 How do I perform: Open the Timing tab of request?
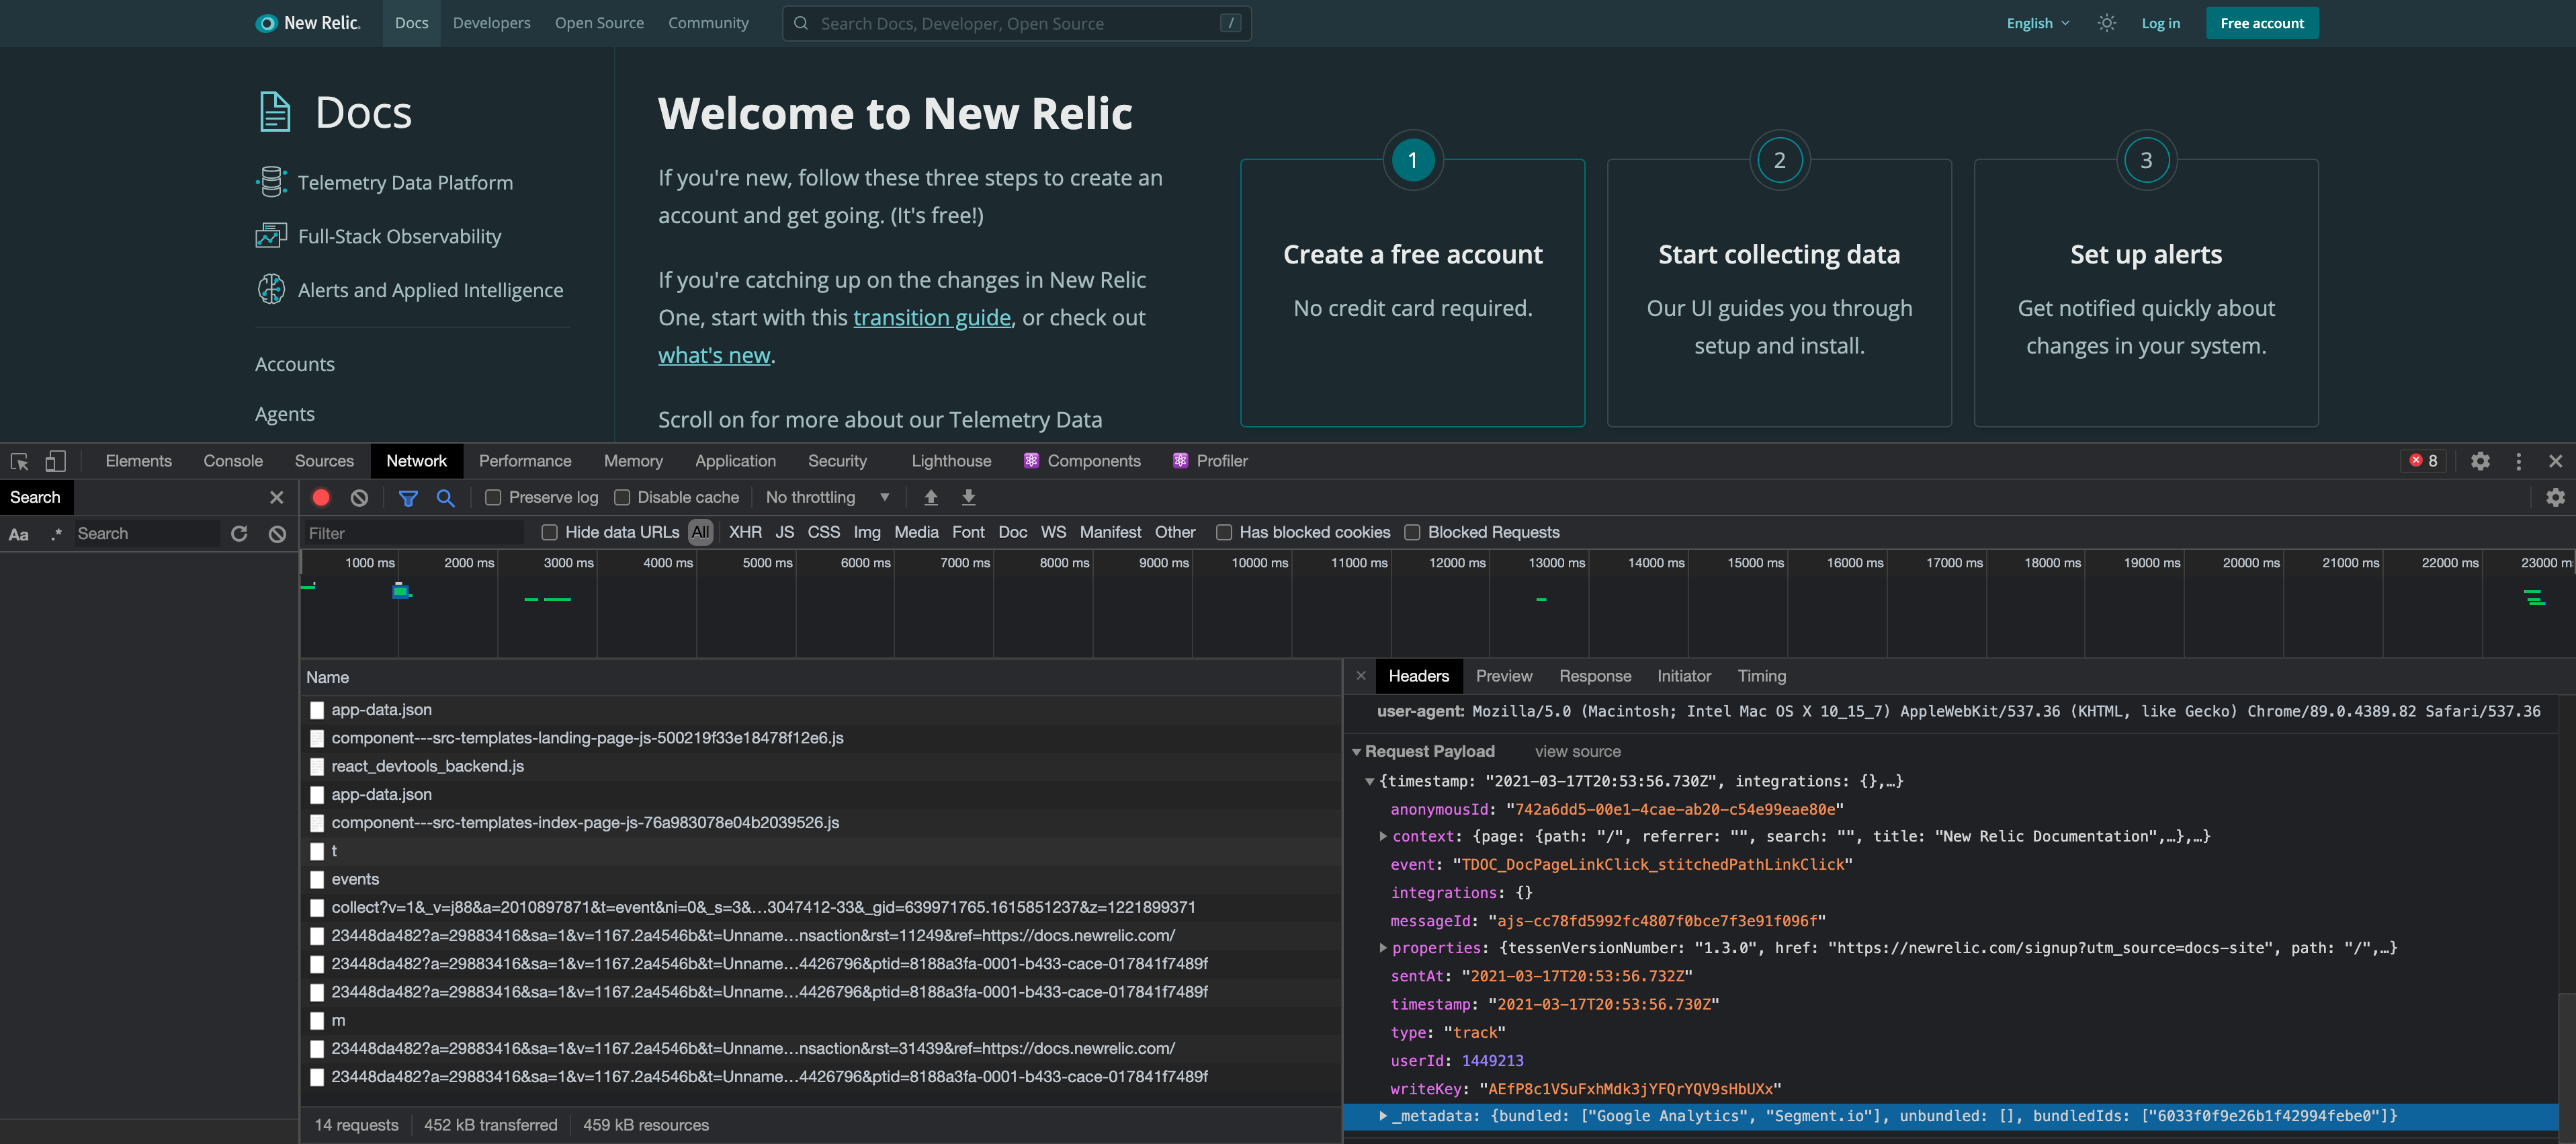[x=1761, y=676]
